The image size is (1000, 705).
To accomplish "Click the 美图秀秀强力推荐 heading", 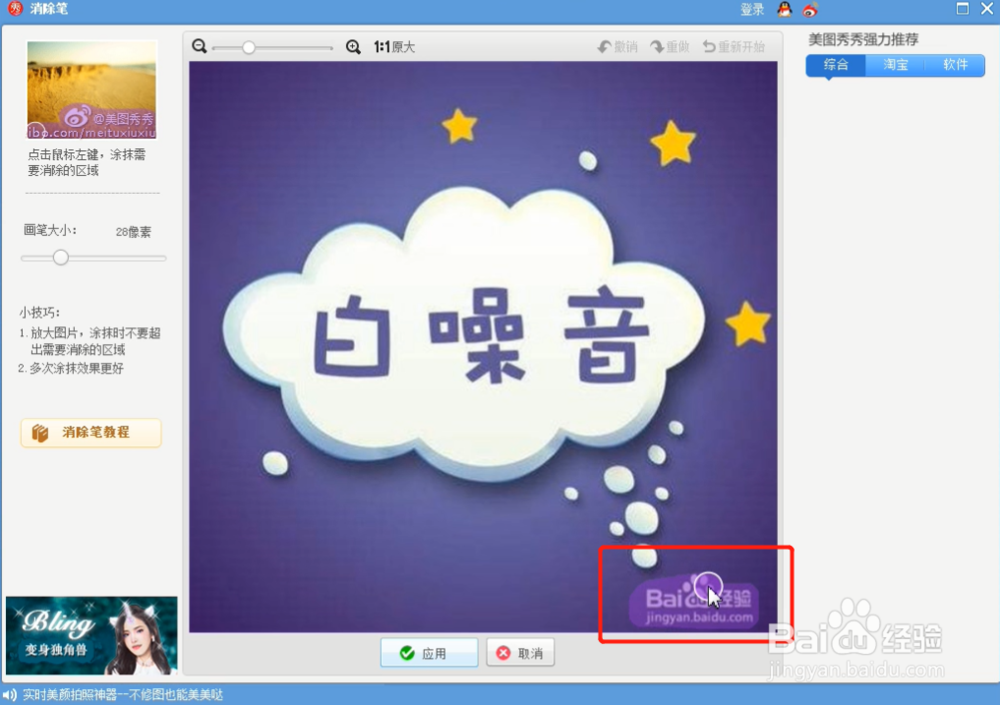I will (864, 40).
